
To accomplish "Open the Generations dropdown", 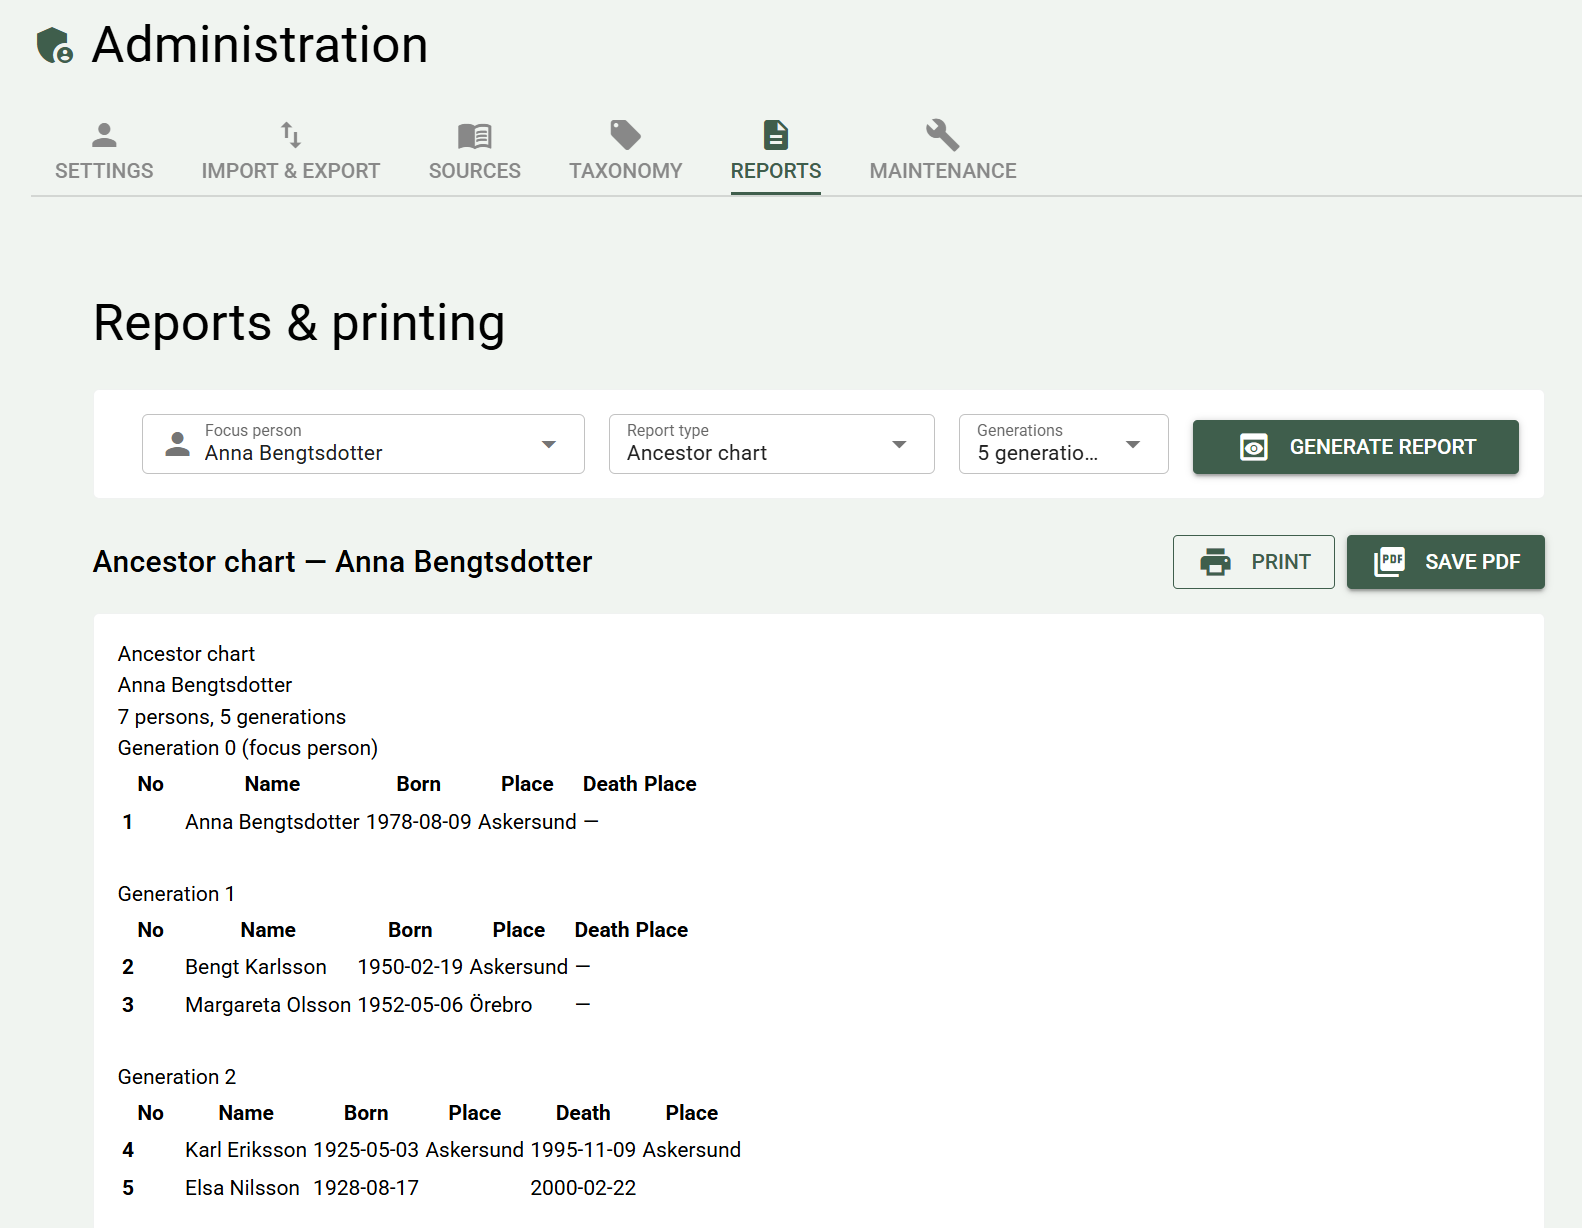I will (1064, 444).
